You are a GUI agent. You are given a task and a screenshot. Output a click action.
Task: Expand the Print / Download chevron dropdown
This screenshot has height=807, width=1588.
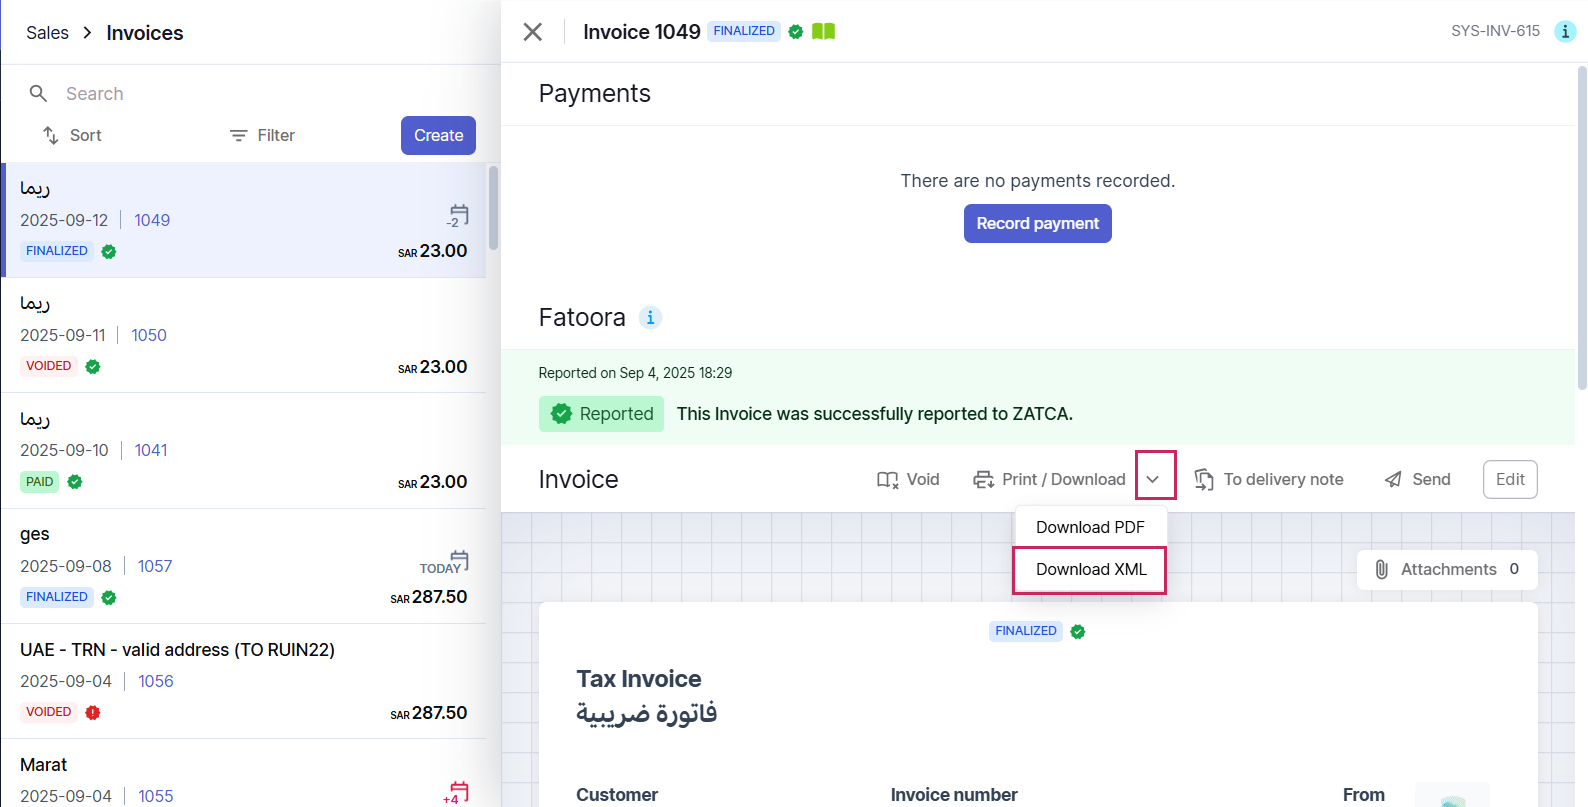[x=1154, y=480]
